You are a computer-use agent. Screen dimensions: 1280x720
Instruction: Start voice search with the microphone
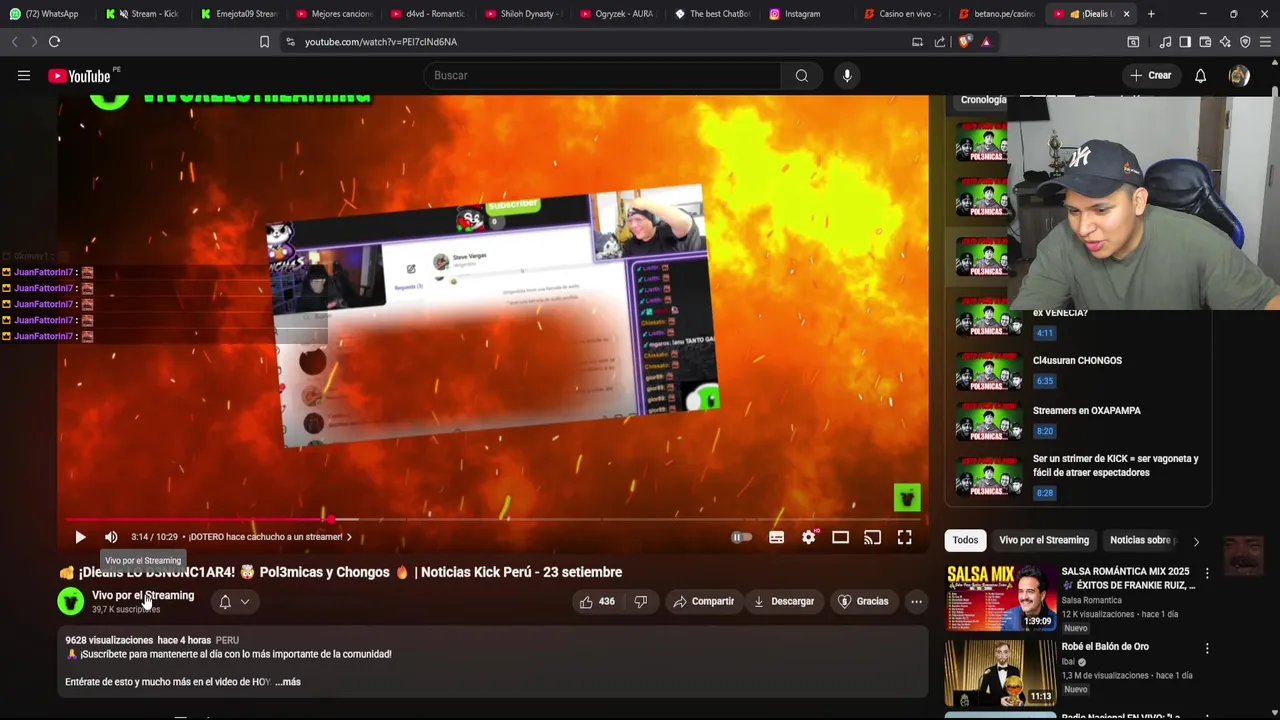click(x=847, y=76)
